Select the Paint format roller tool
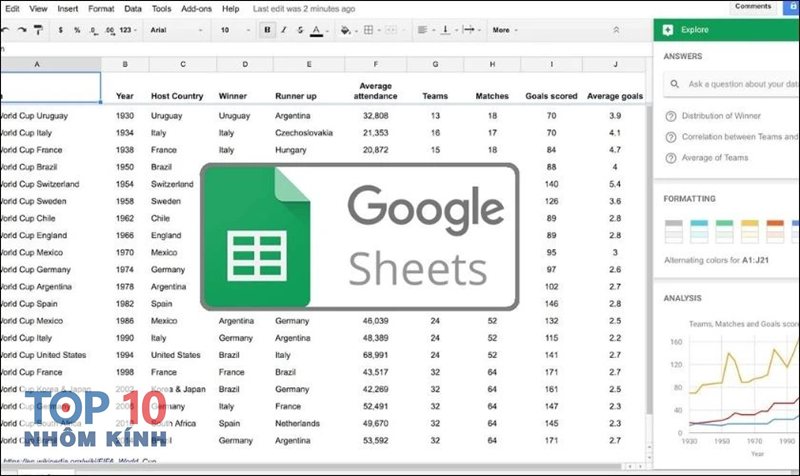800x476 pixels. point(38,30)
